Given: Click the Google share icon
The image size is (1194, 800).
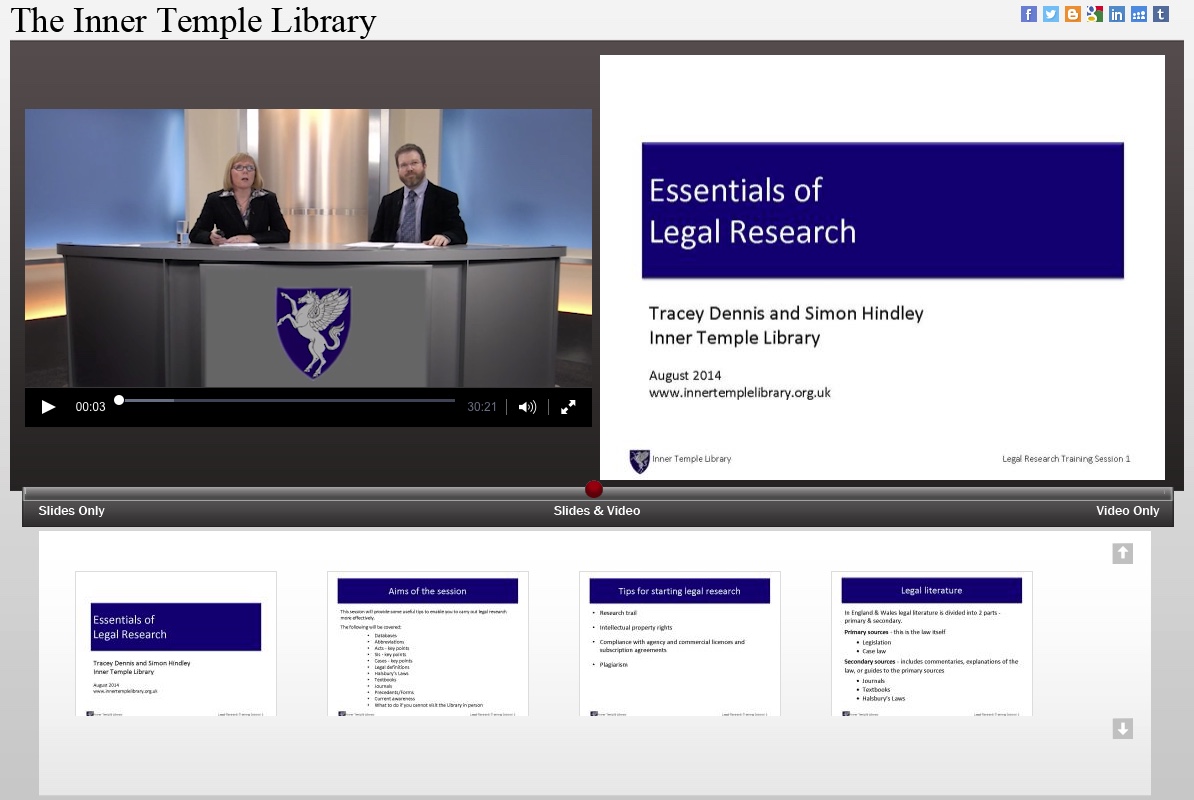Looking at the screenshot, I should click(x=1094, y=14).
